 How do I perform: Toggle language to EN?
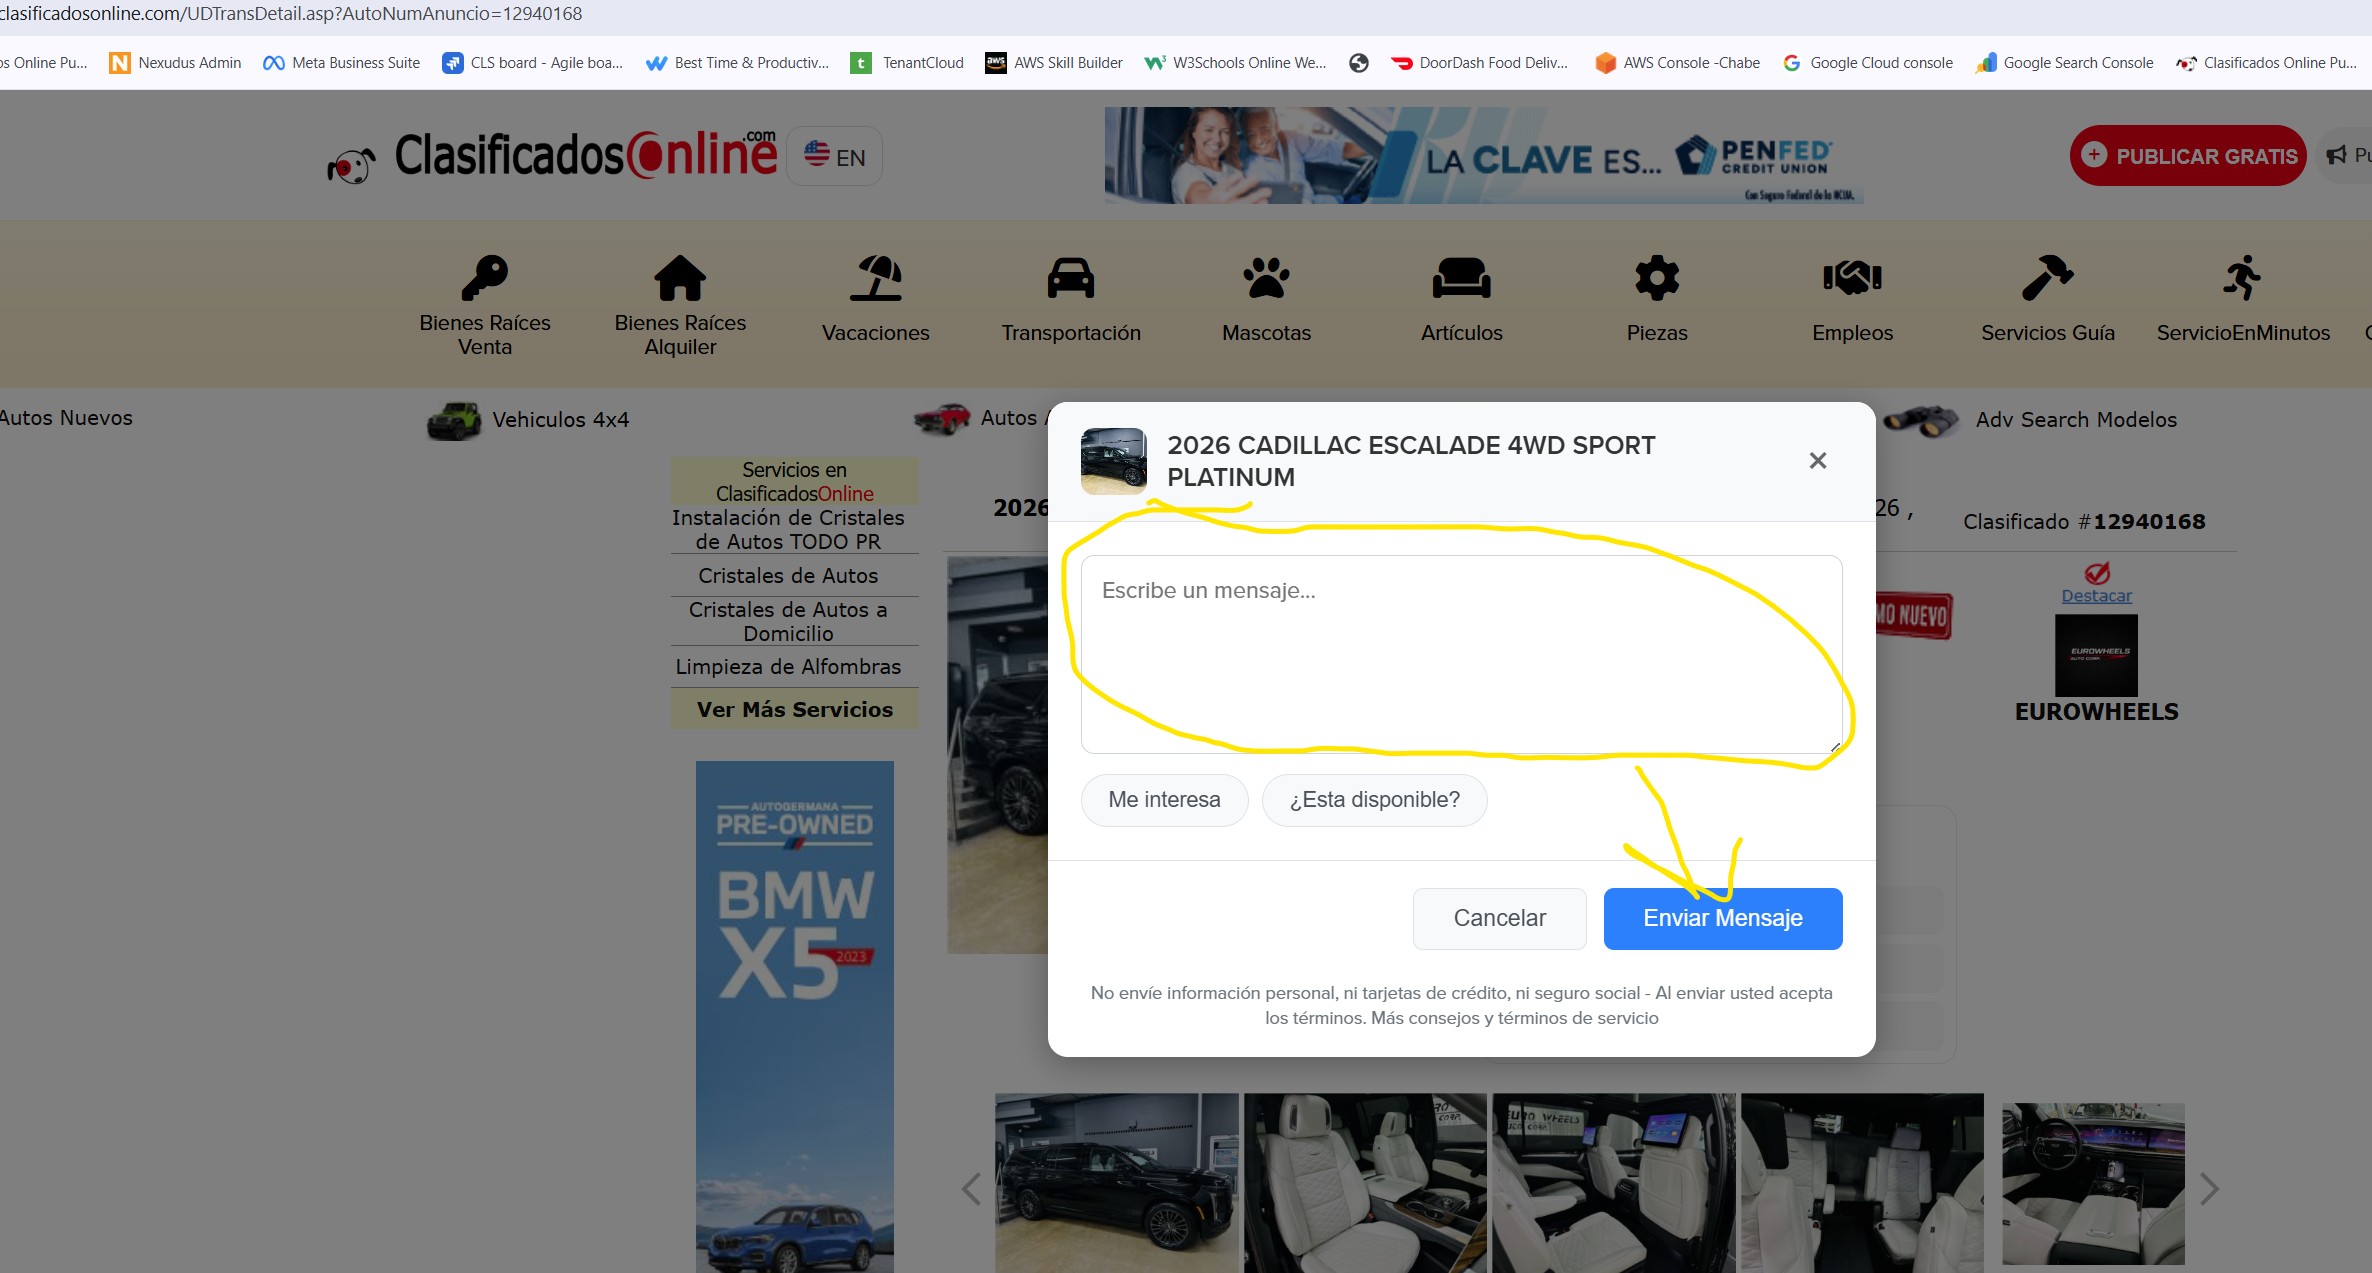(835, 157)
